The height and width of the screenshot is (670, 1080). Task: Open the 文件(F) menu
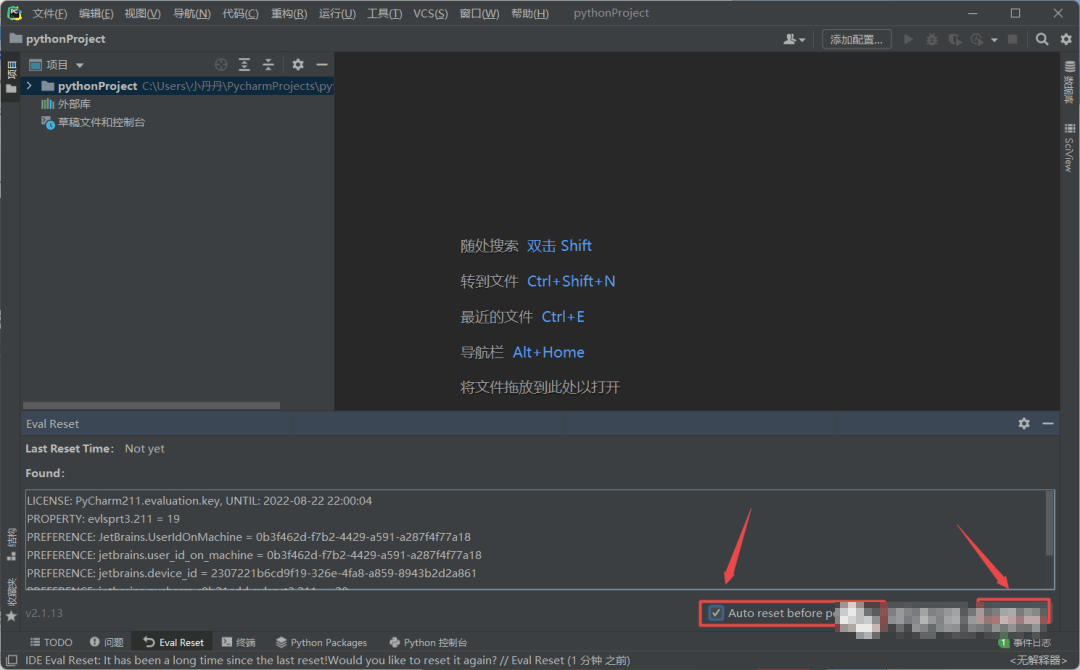point(49,13)
